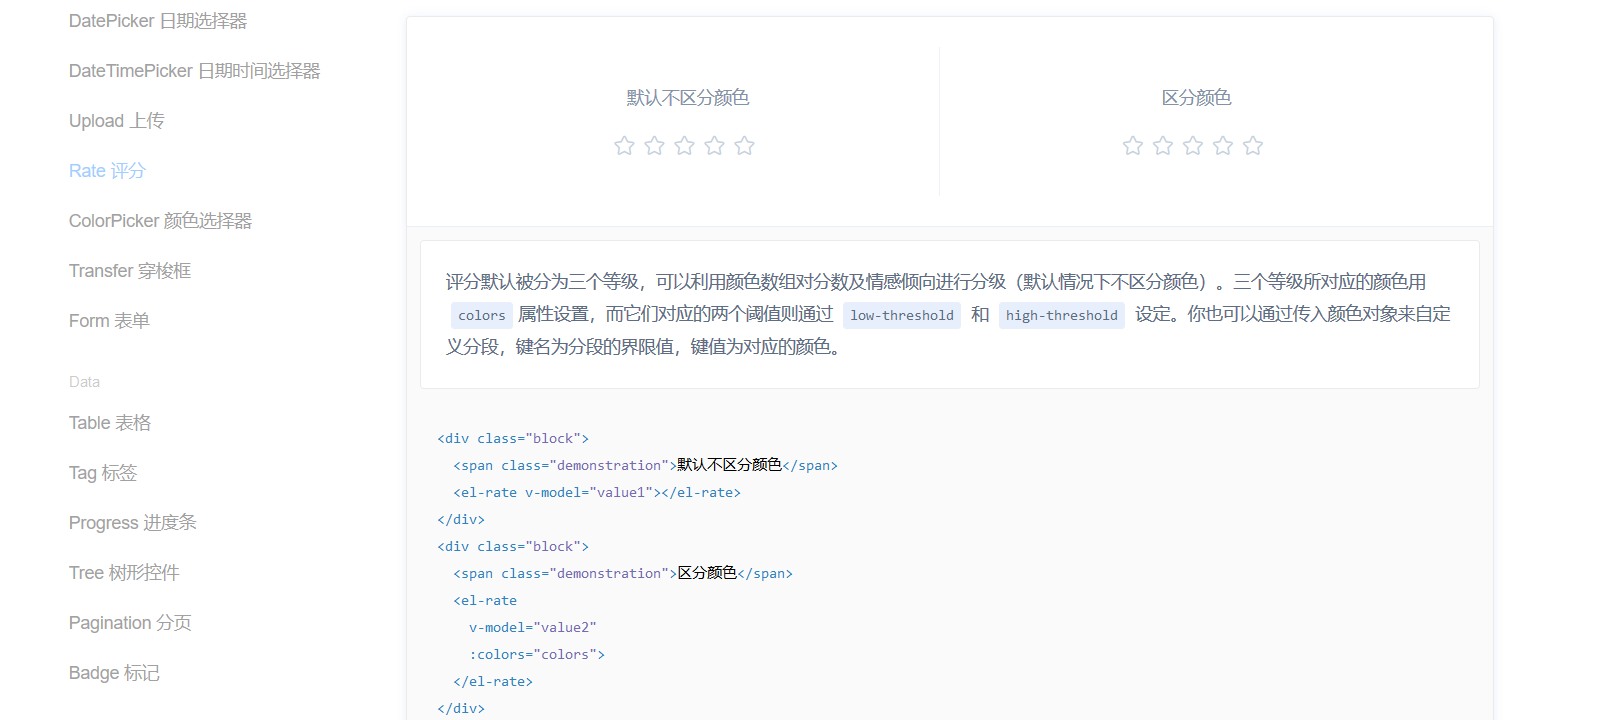
Task: Click the 区分颜色 demo label
Action: tap(1196, 98)
